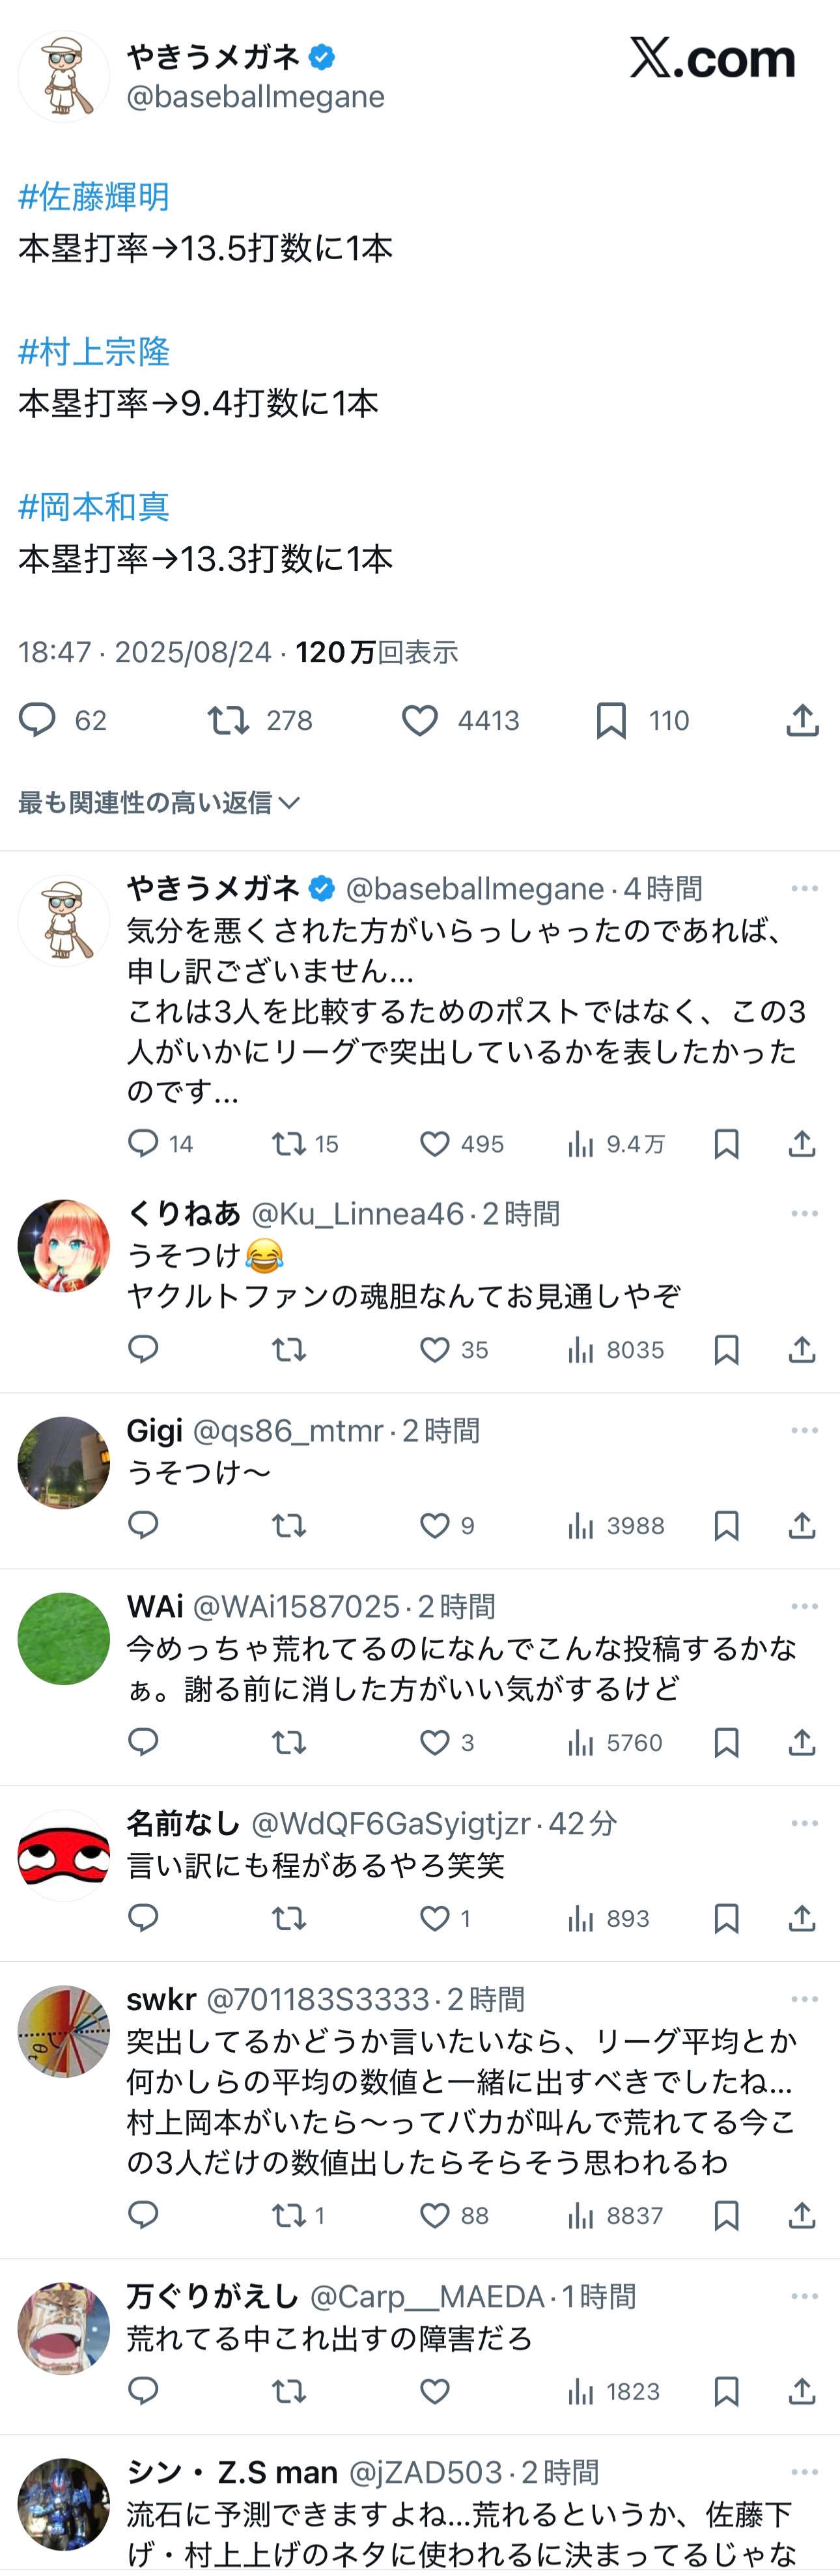Image resolution: width=840 pixels, height=2576 pixels.
Task: Open more options on やきうメガネ's reply
Action: point(804,888)
